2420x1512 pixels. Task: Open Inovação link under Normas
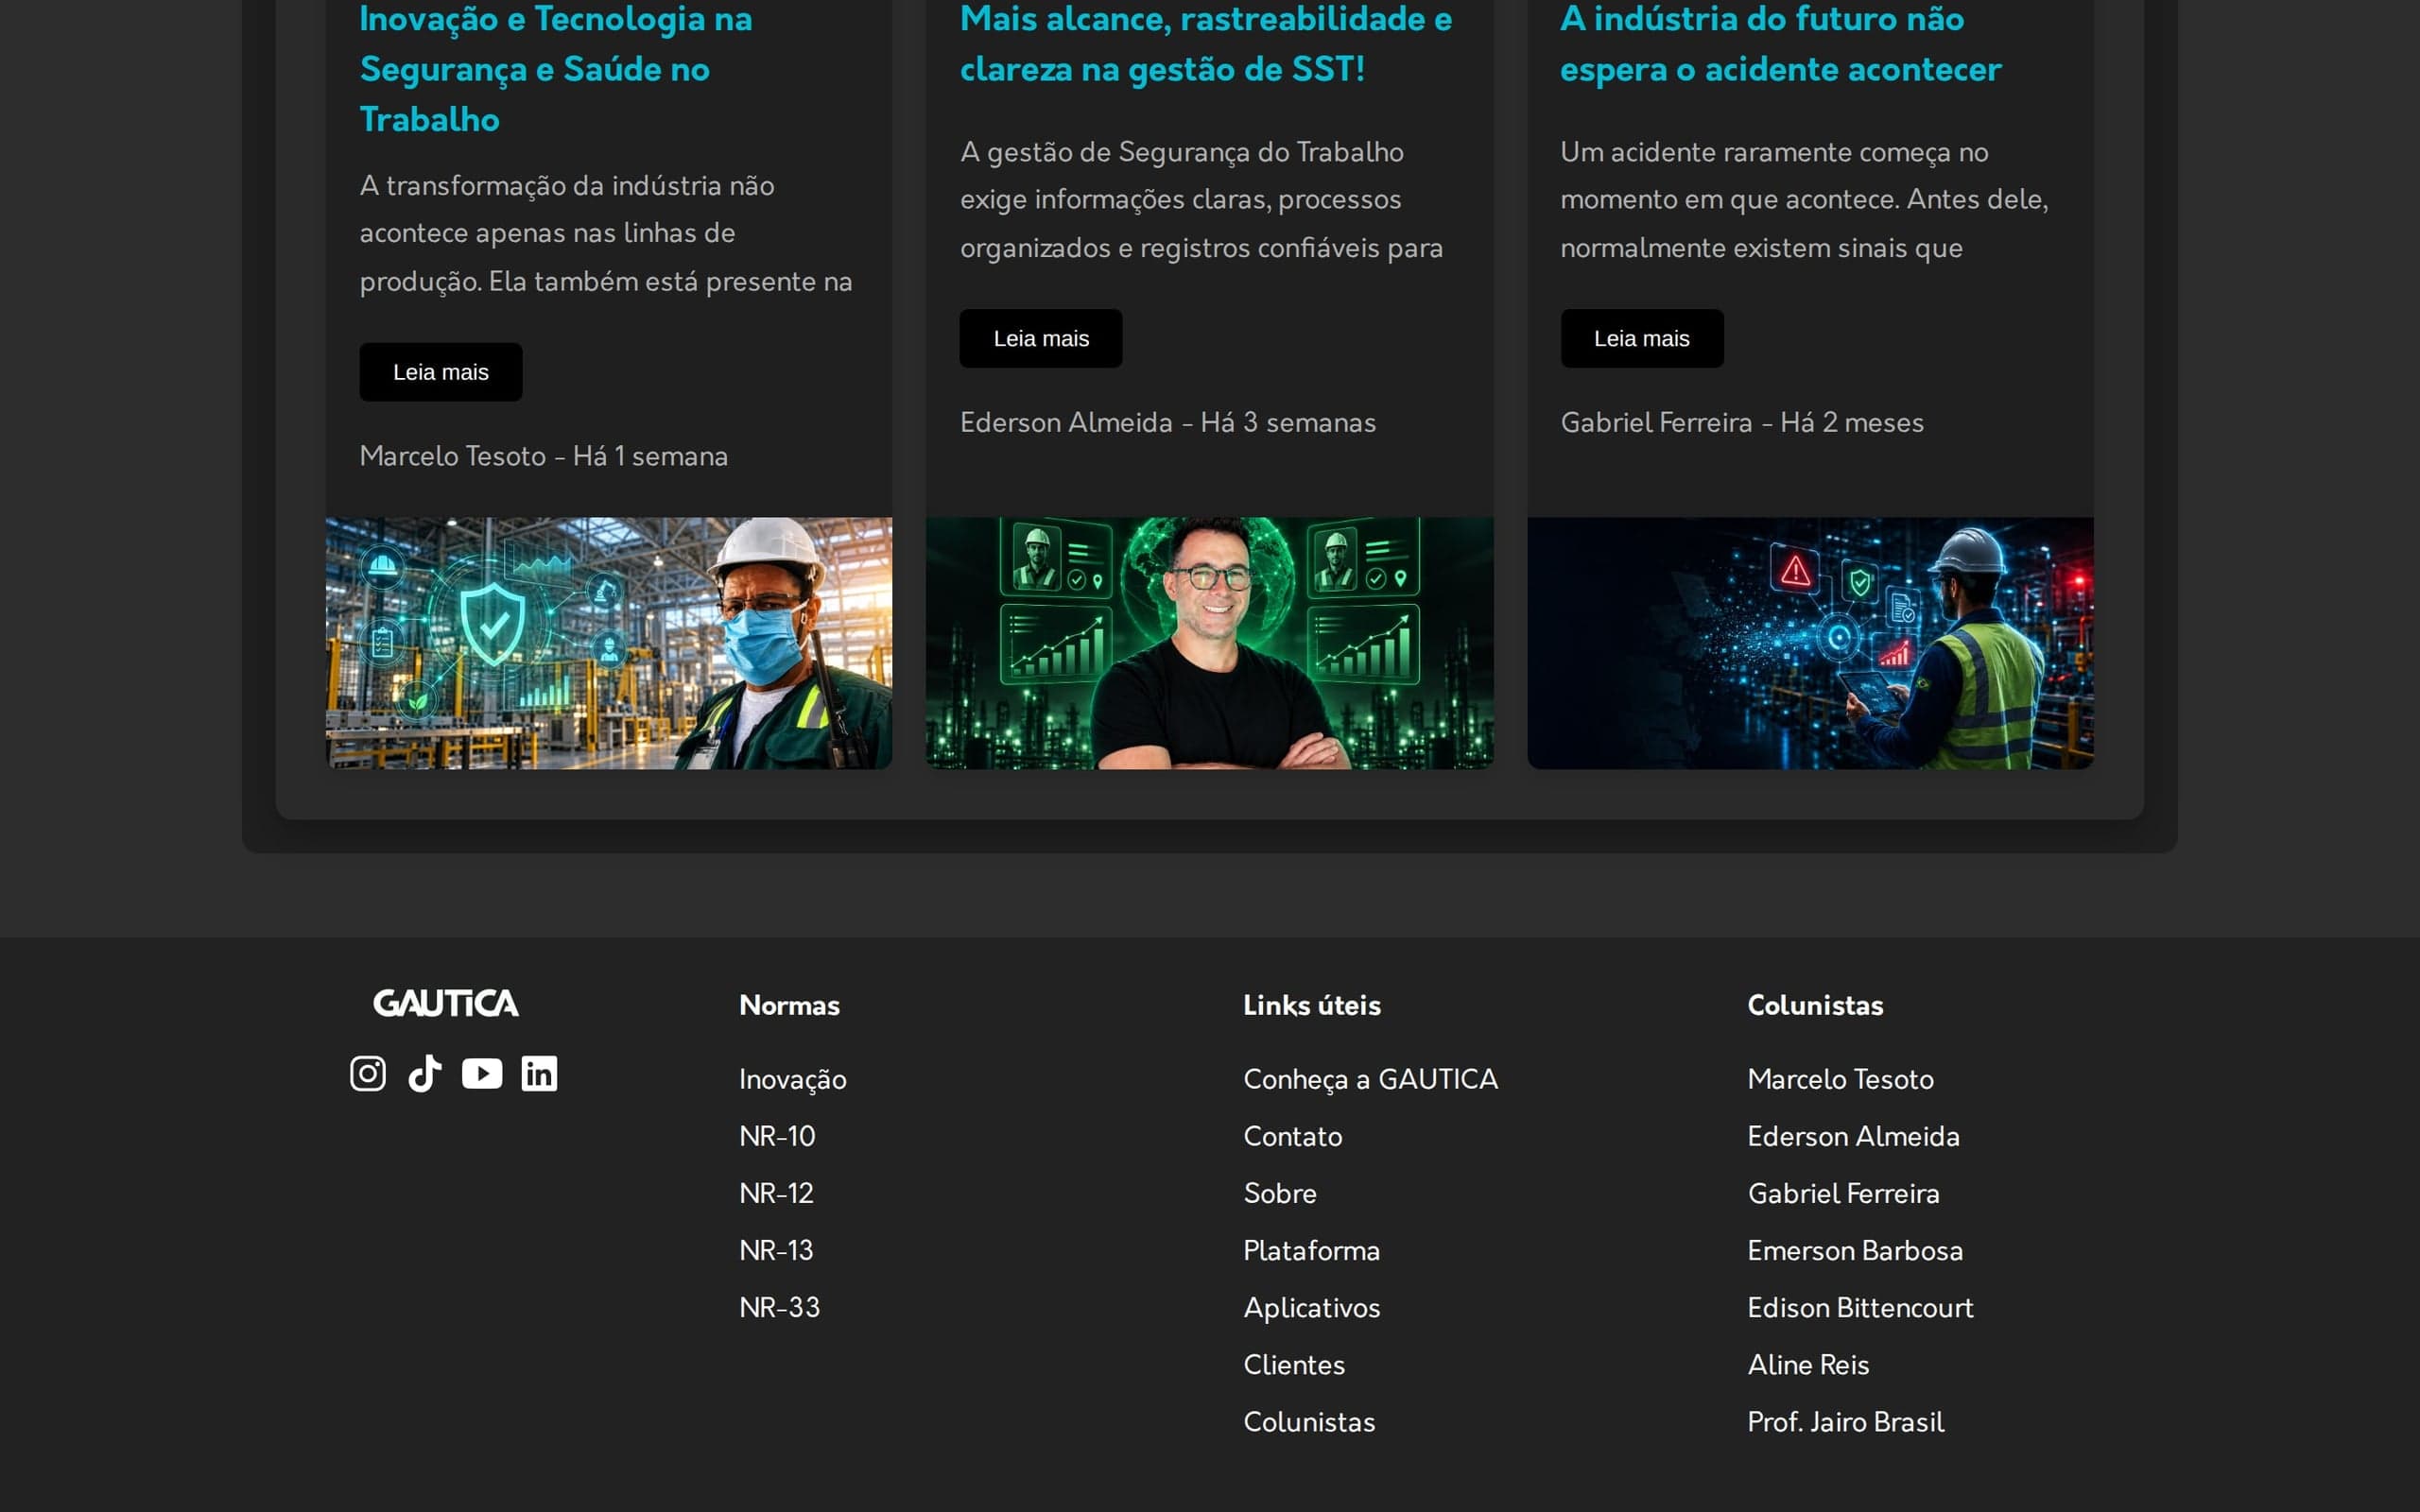793,1079
